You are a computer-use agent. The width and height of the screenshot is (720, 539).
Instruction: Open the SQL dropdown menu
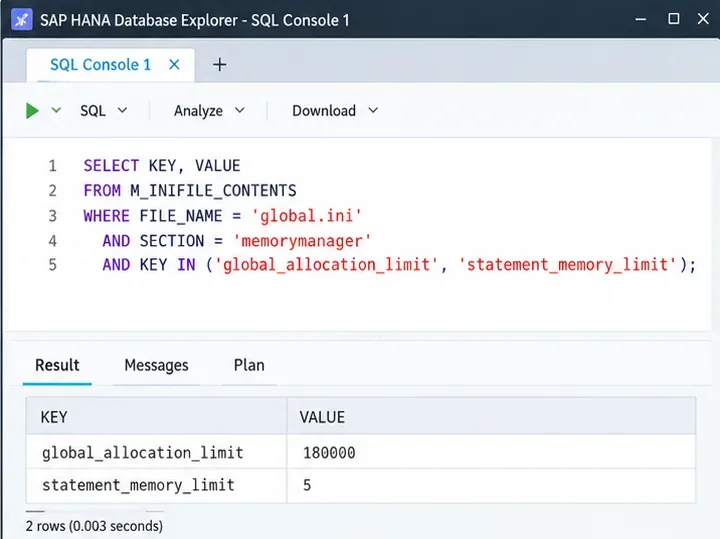pos(103,111)
